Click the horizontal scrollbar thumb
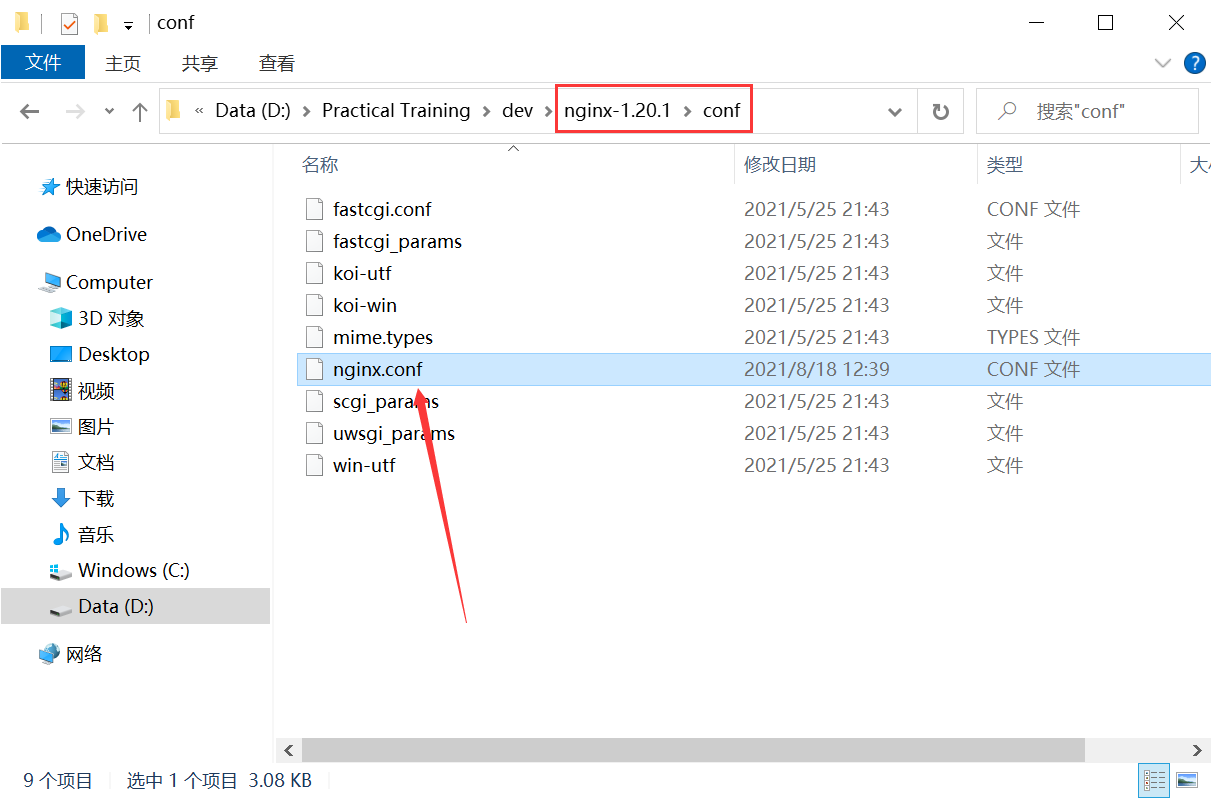This screenshot has width=1212, height=799. coord(693,750)
